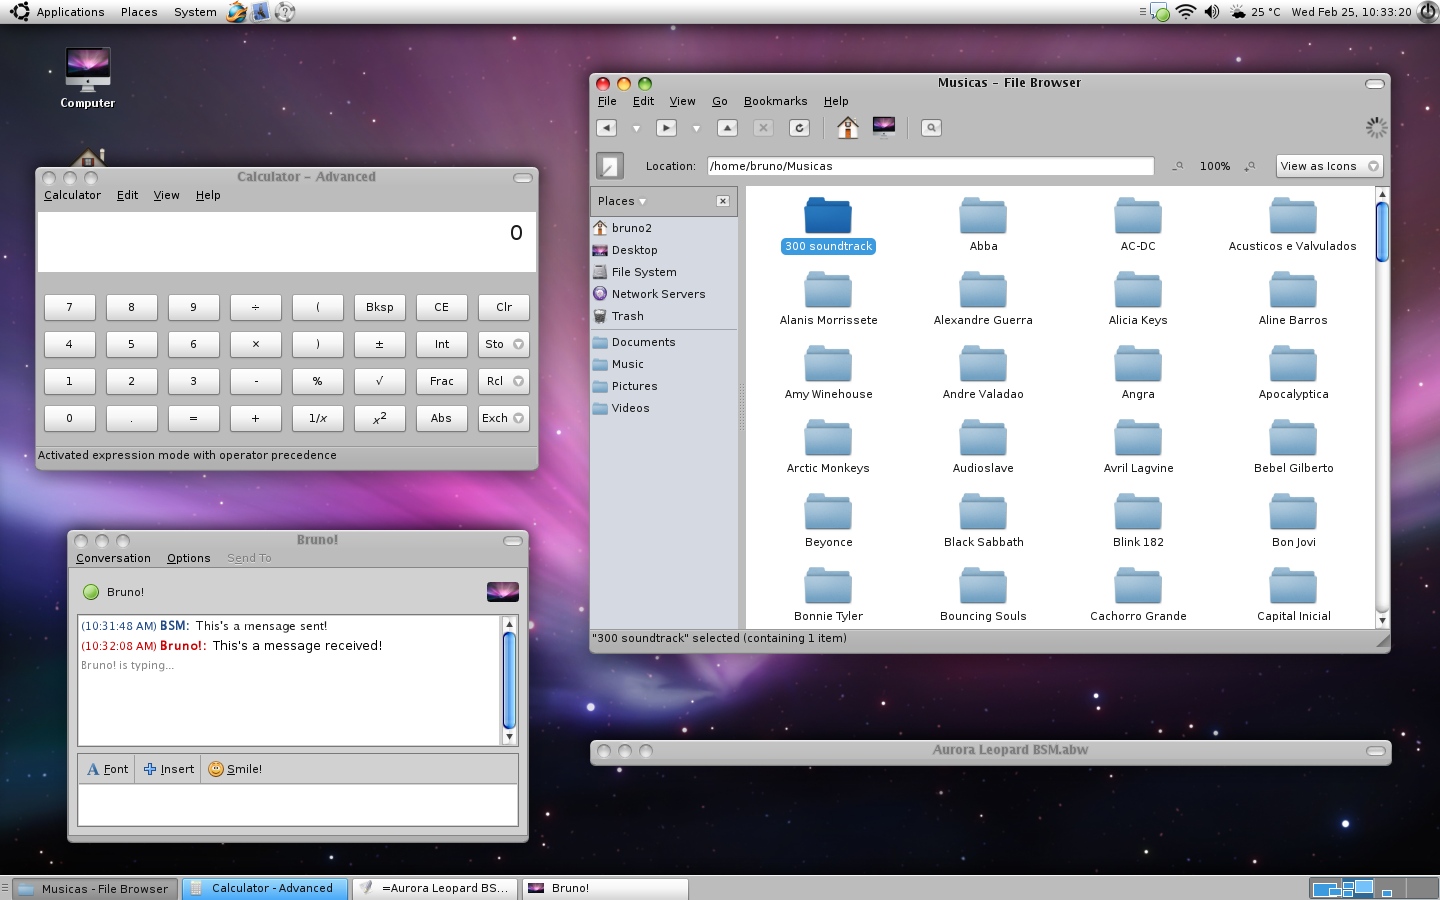
Task: Select the Arctic Monkeys folder
Action: pyautogui.click(x=828, y=447)
